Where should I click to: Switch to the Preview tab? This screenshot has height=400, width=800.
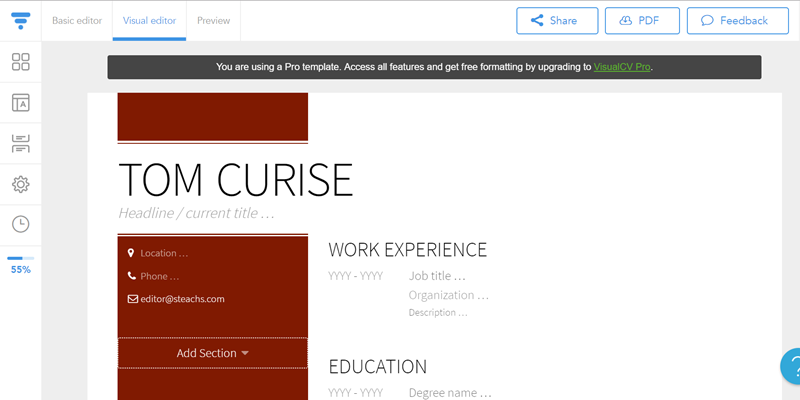click(213, 20)
